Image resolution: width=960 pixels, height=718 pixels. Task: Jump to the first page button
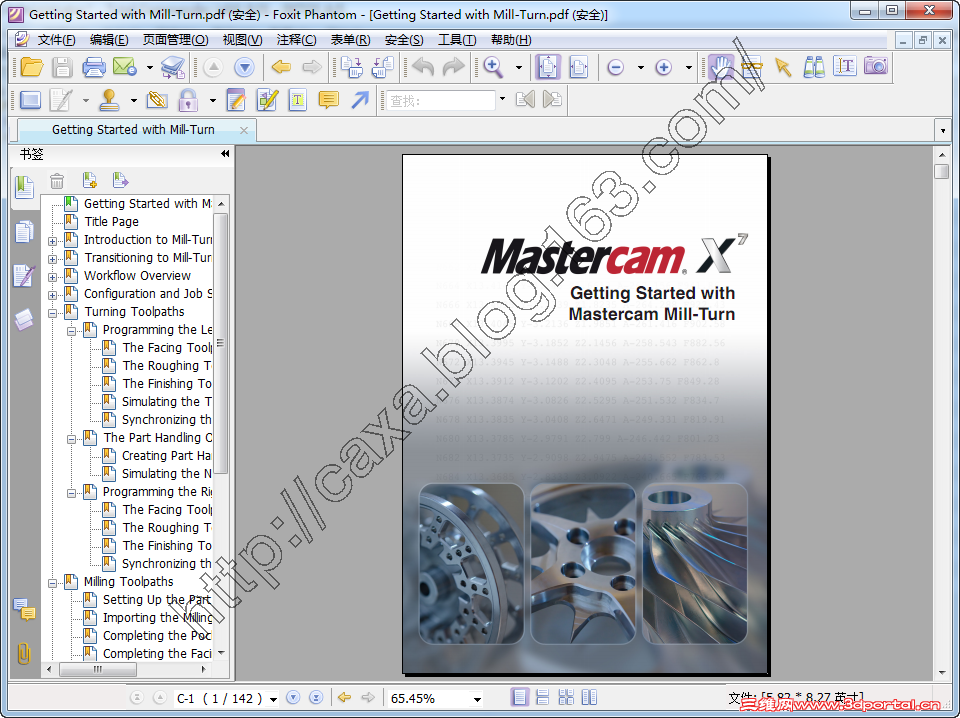[137, 697]
